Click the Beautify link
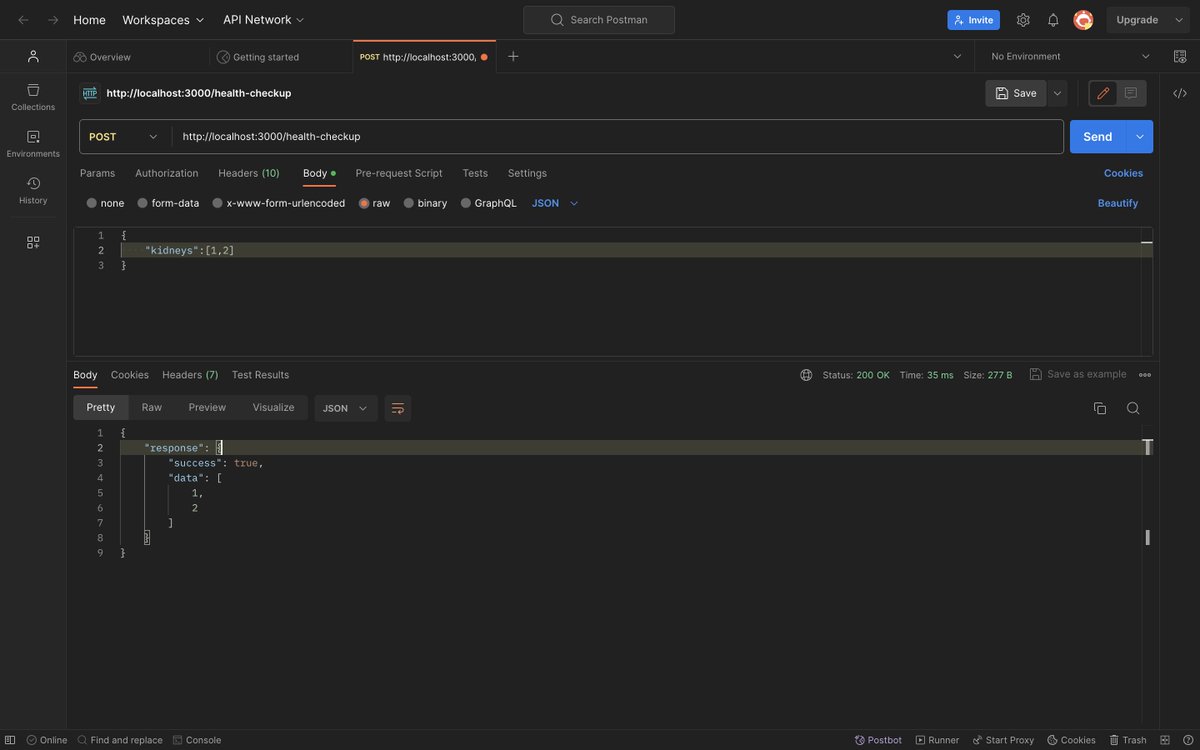Image resolution: width=1200 pixels, height=750 pixels. click(1118, 203)
